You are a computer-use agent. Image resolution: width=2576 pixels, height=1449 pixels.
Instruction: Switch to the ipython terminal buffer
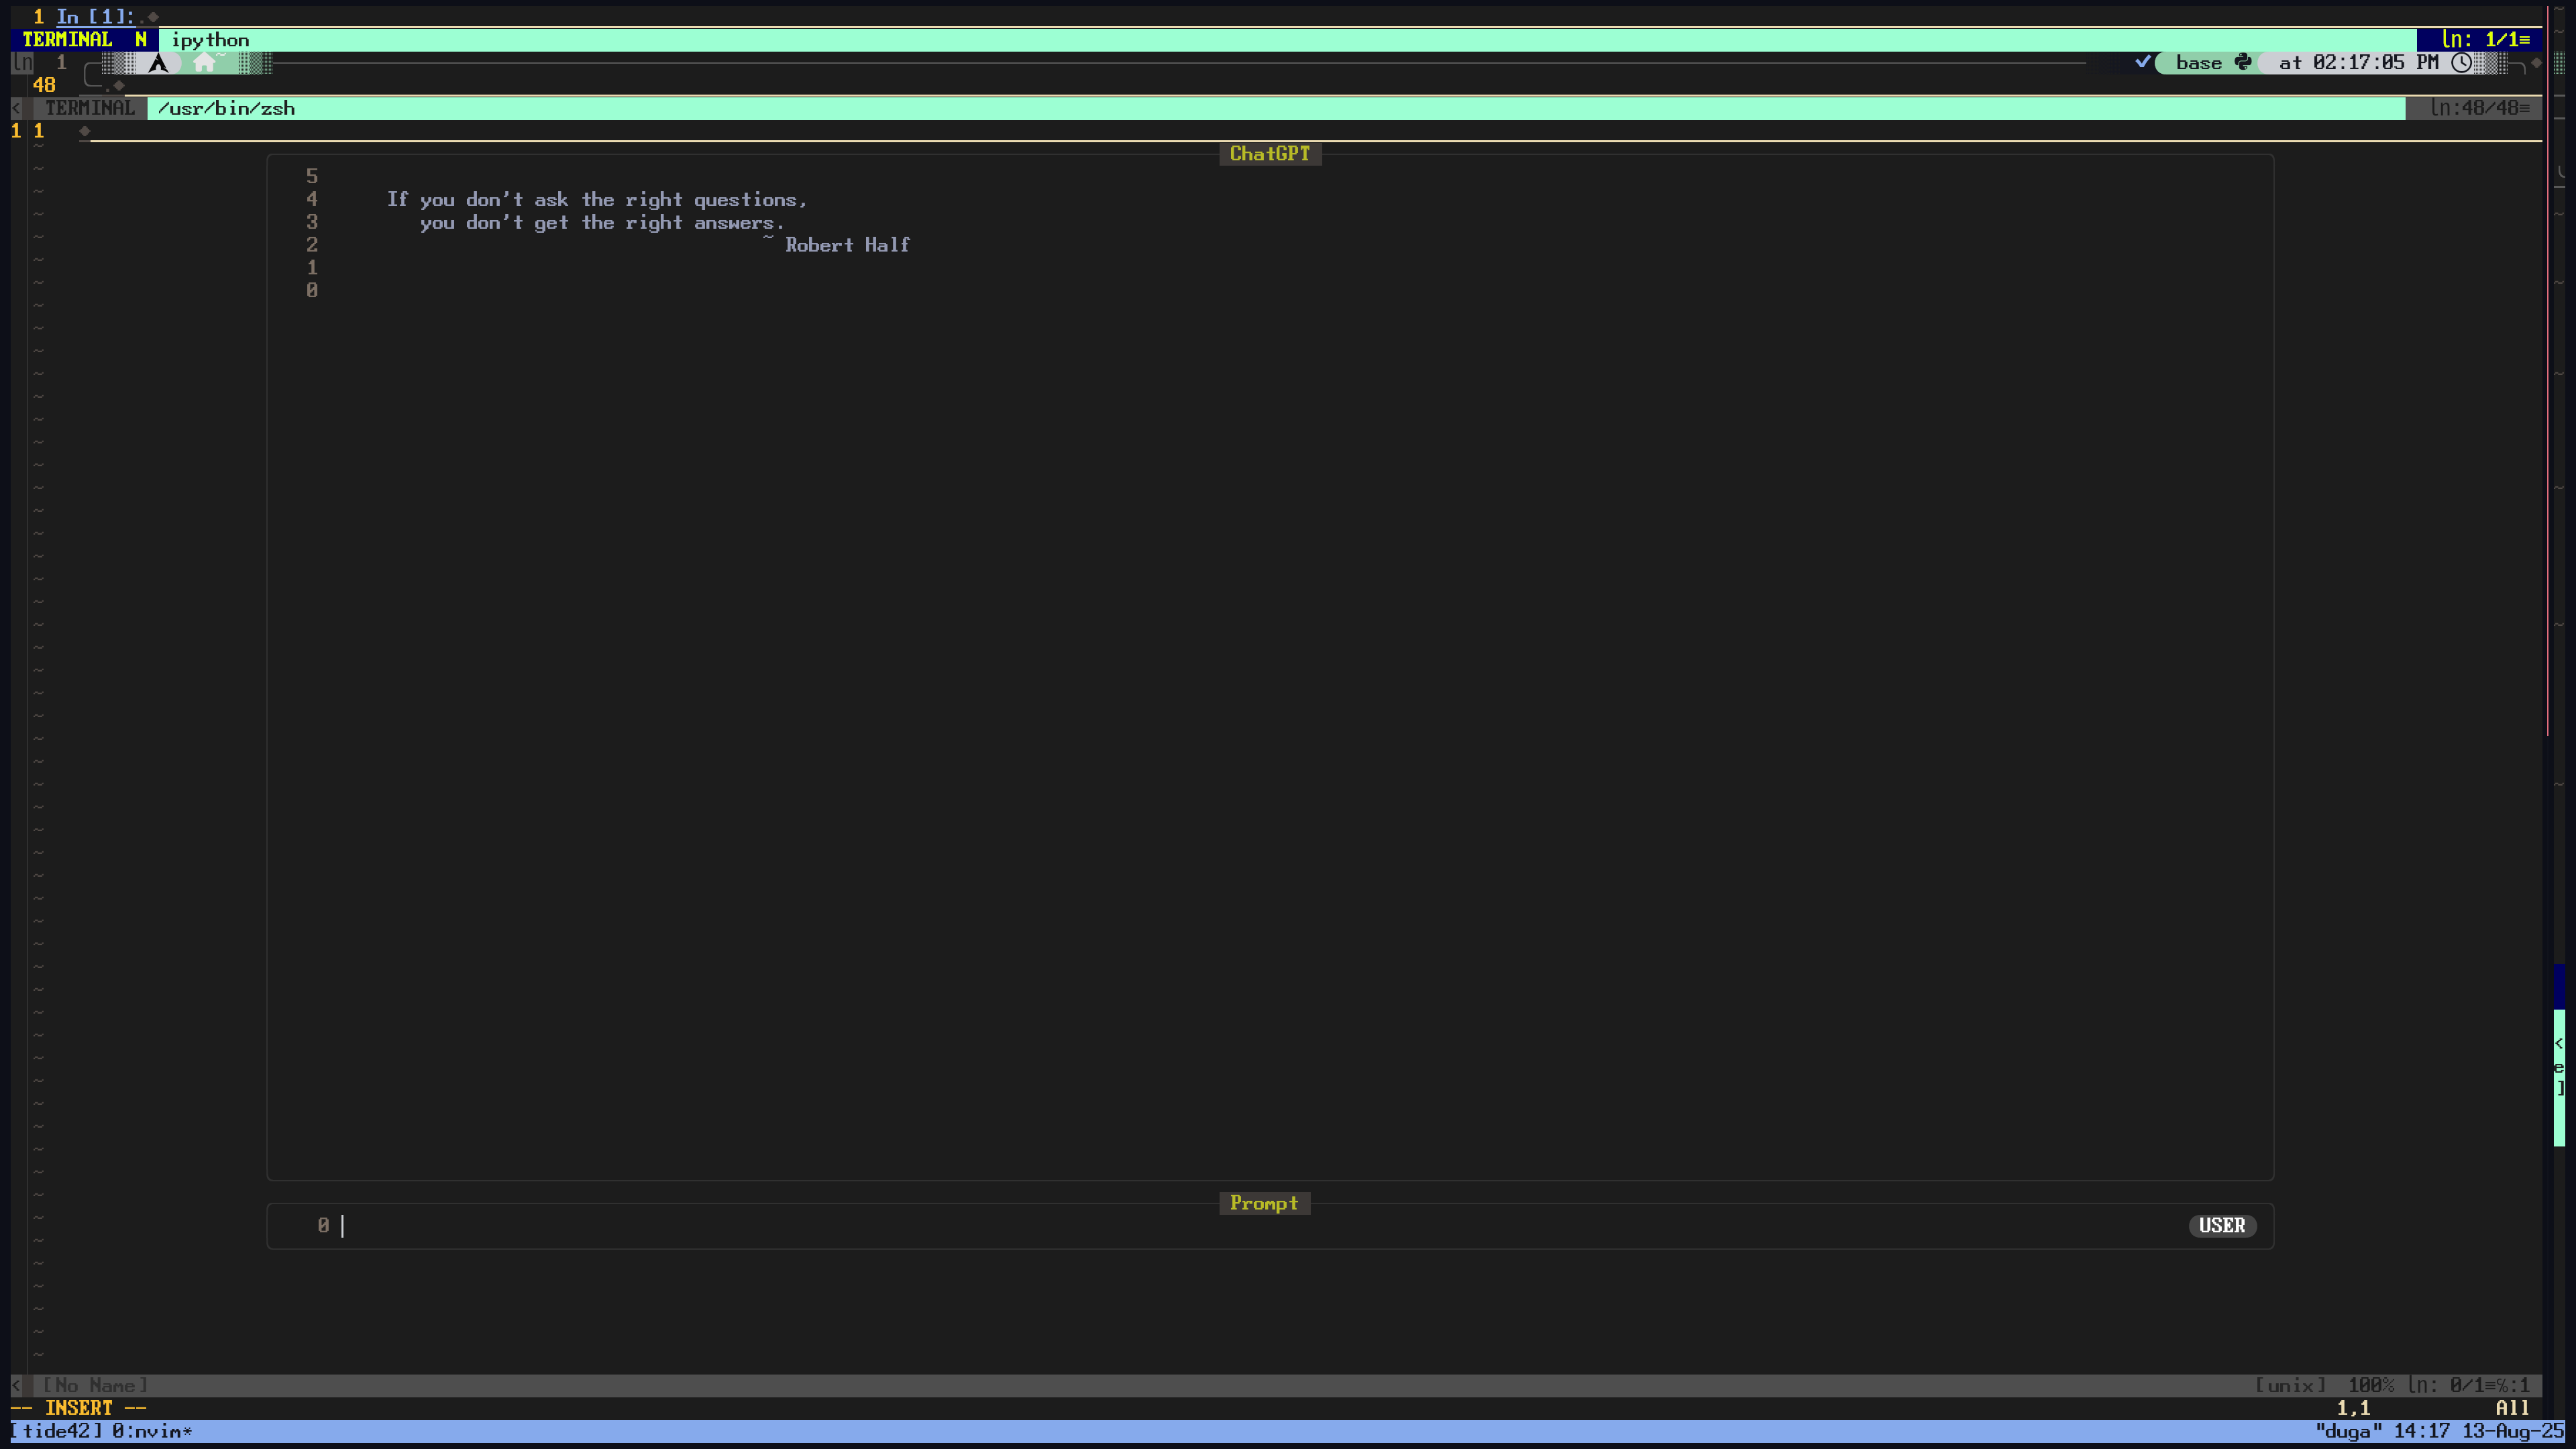pyautogui.click(x=210, y=40)
